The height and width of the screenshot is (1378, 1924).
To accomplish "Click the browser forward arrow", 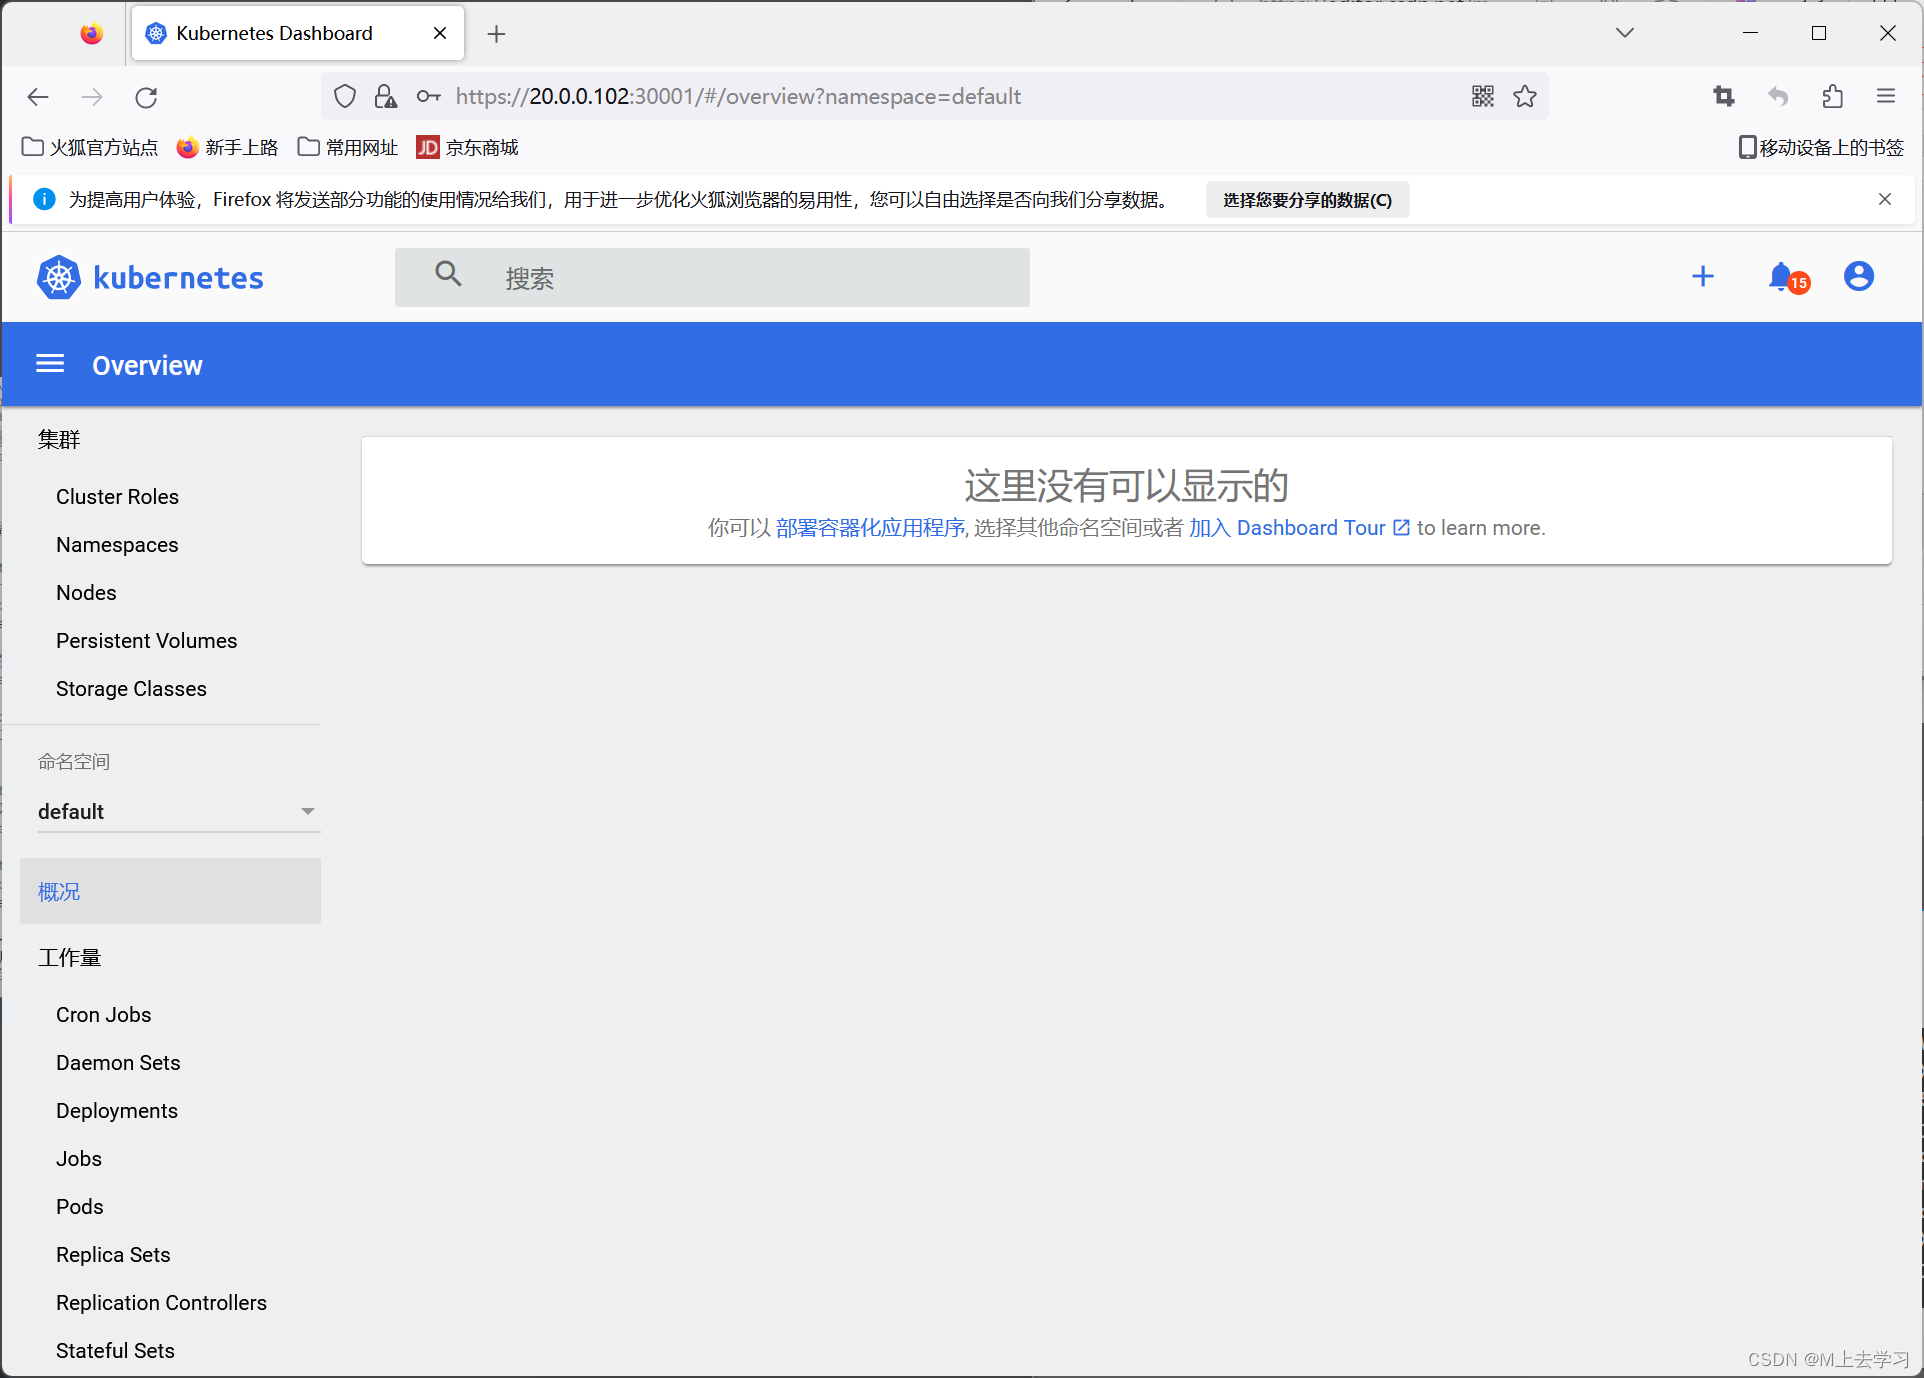I will (92, 97).
